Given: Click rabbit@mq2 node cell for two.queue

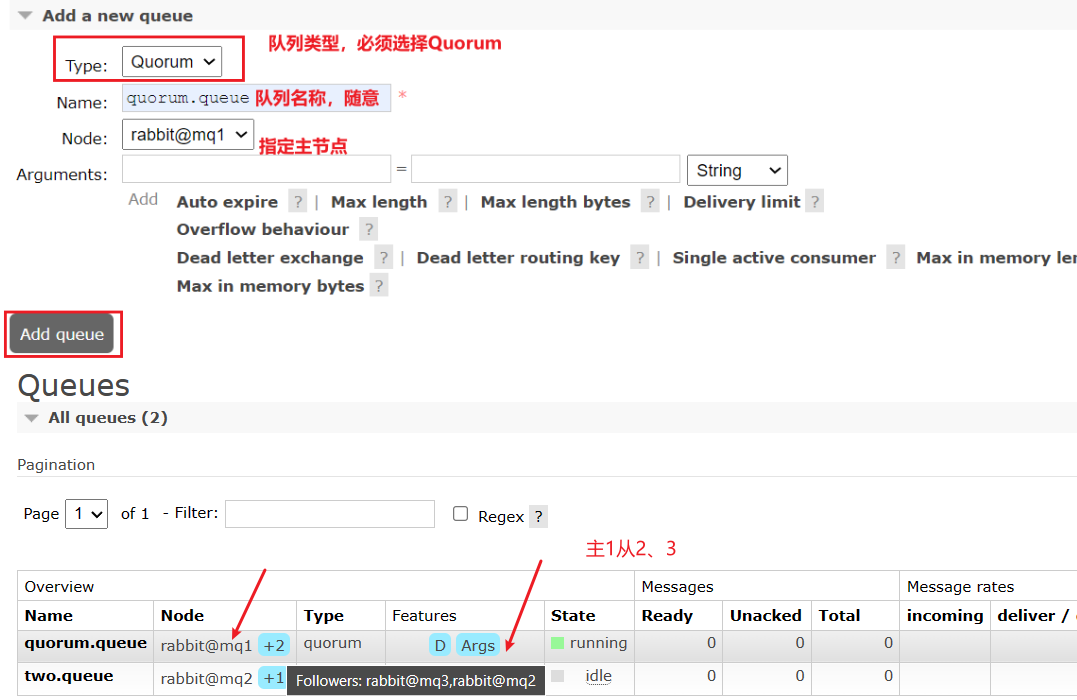Looking at the screenshot, I should click(206, 679).
